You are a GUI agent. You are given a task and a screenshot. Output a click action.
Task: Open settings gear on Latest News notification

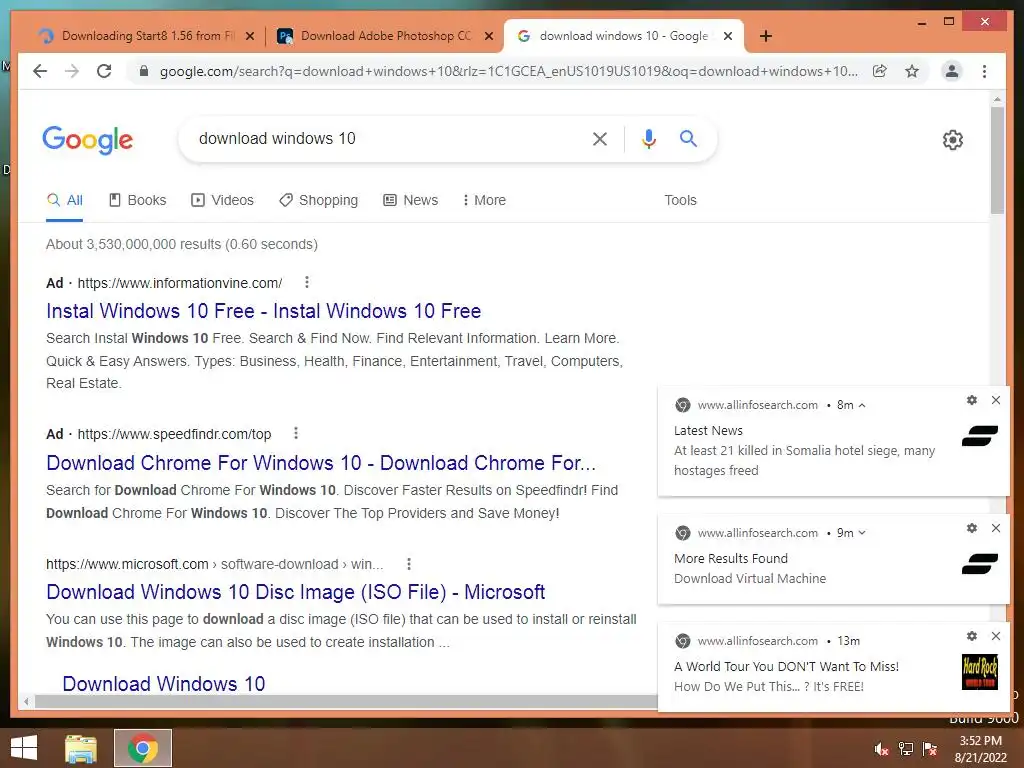[972, 400]
